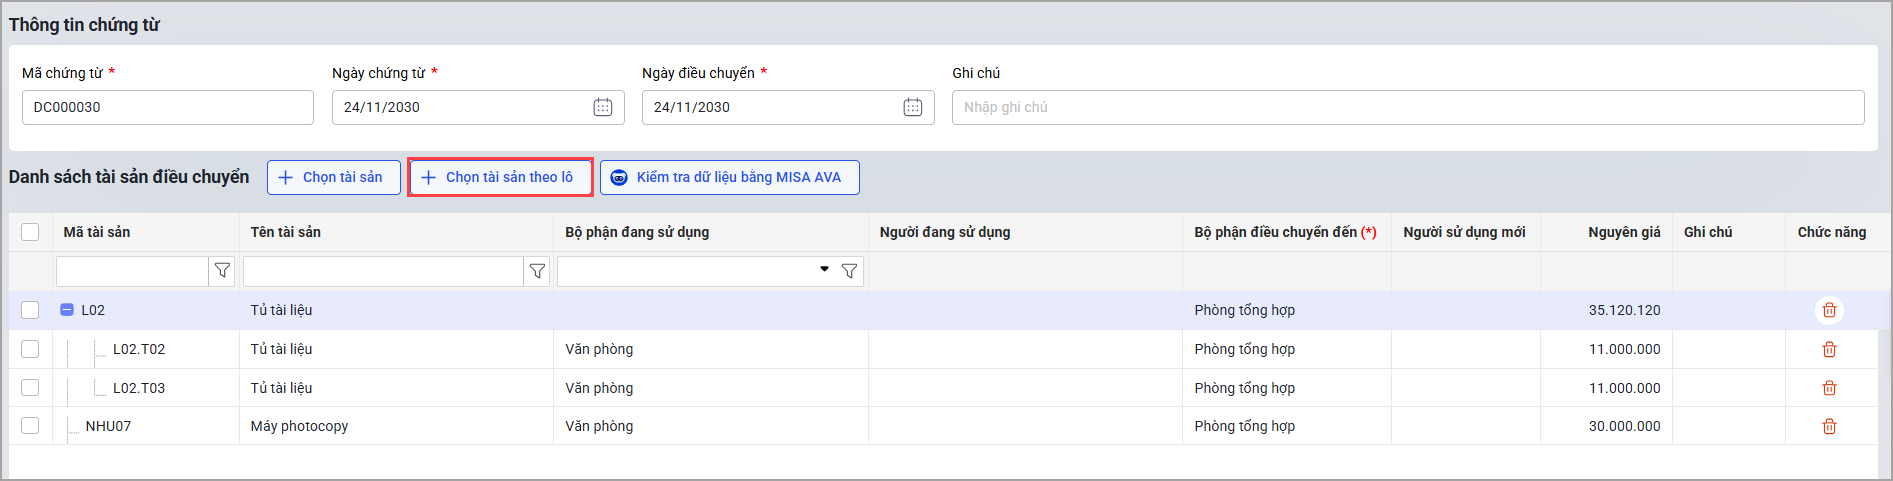Click the Chọn tài sản button

(x=333, y=177)
